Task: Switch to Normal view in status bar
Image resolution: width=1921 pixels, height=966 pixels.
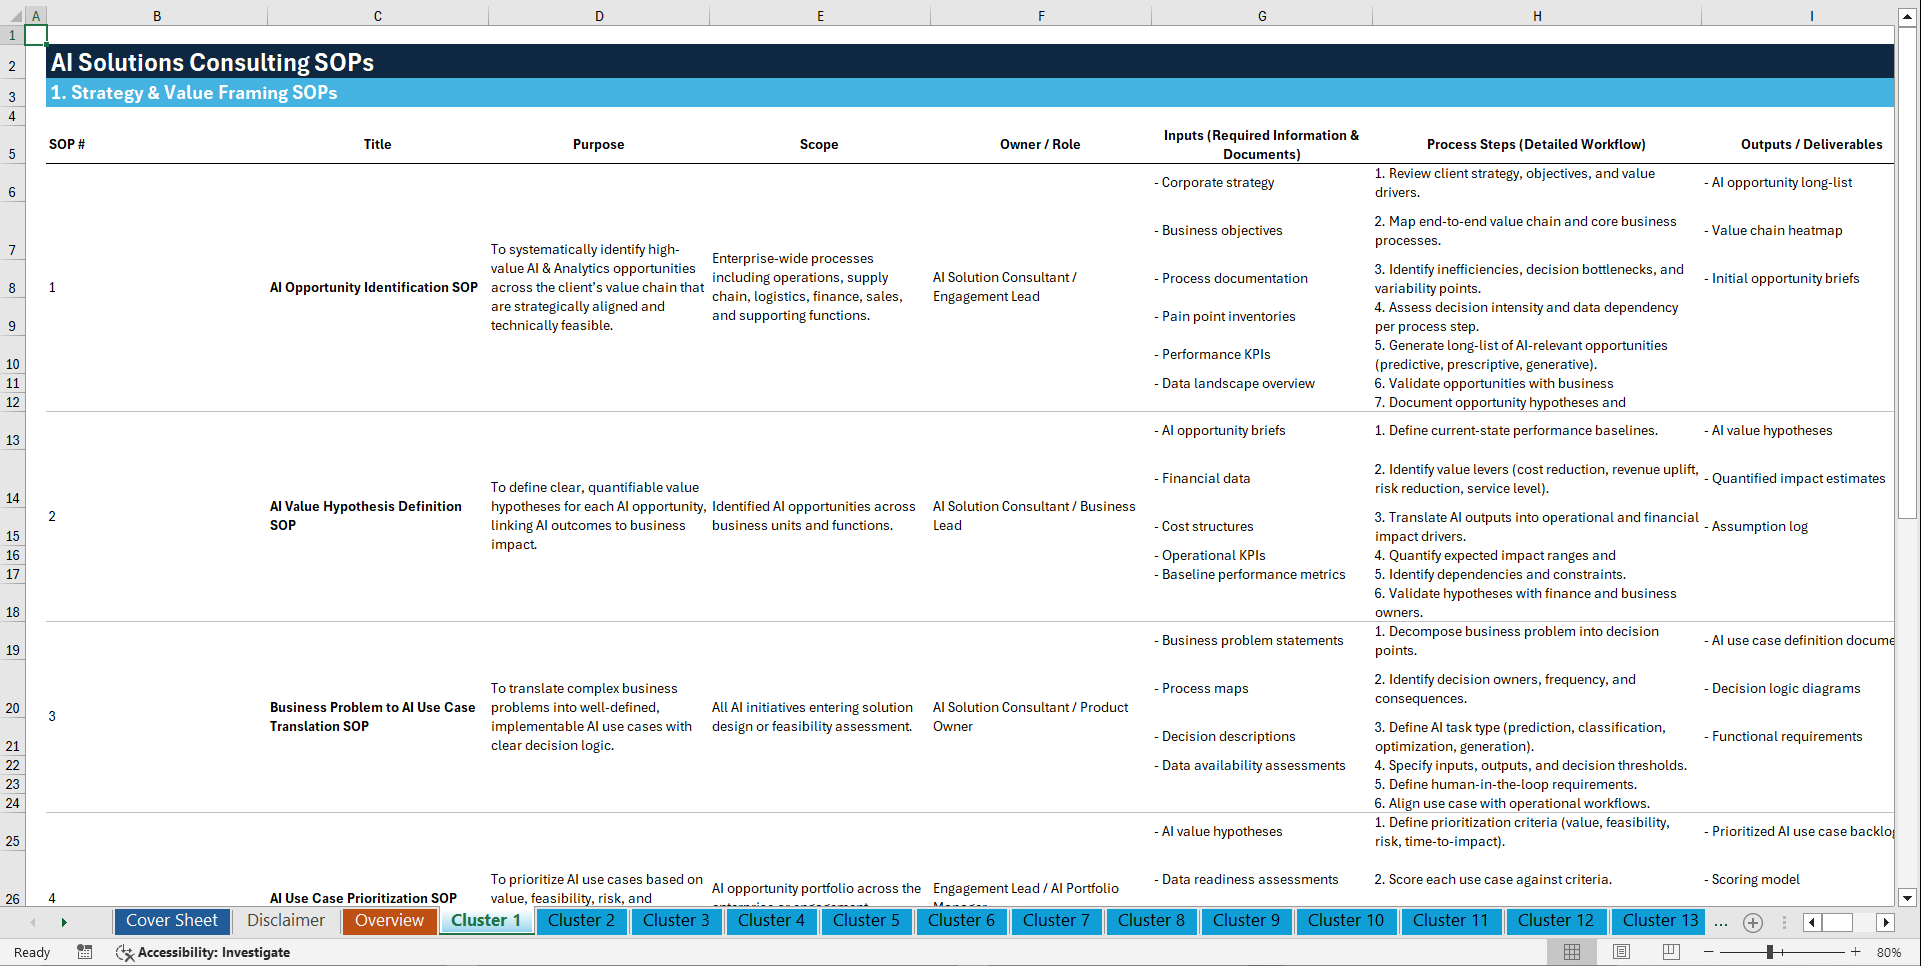Action: coord(1571,952)
